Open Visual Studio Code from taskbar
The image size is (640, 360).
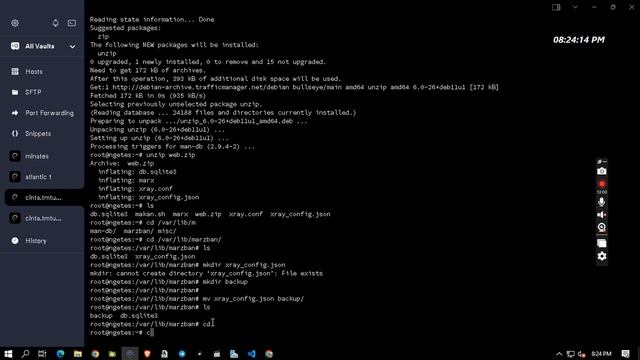coord(251,354)
